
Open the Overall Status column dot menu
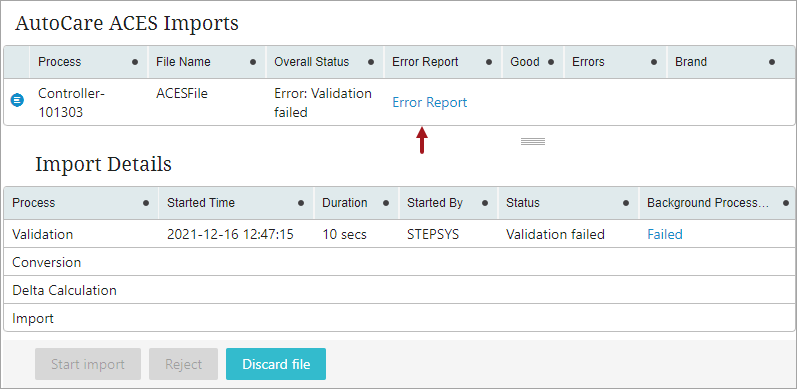point(371,62)
